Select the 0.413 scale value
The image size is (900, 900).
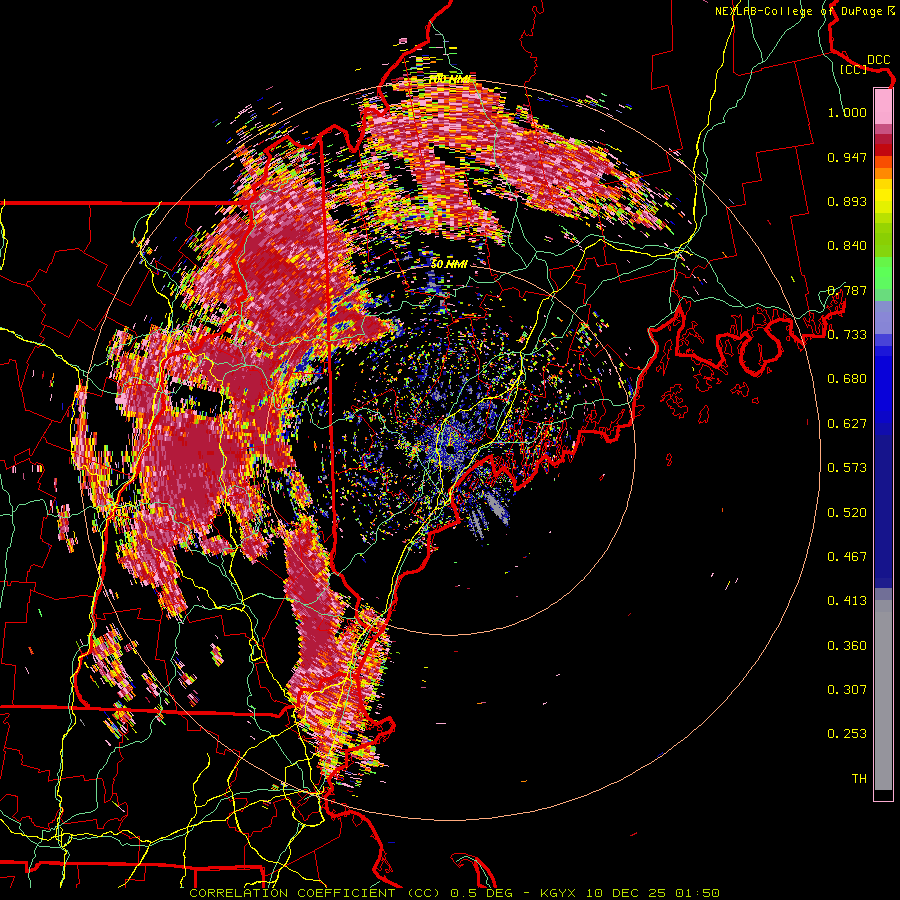[847, 601]
